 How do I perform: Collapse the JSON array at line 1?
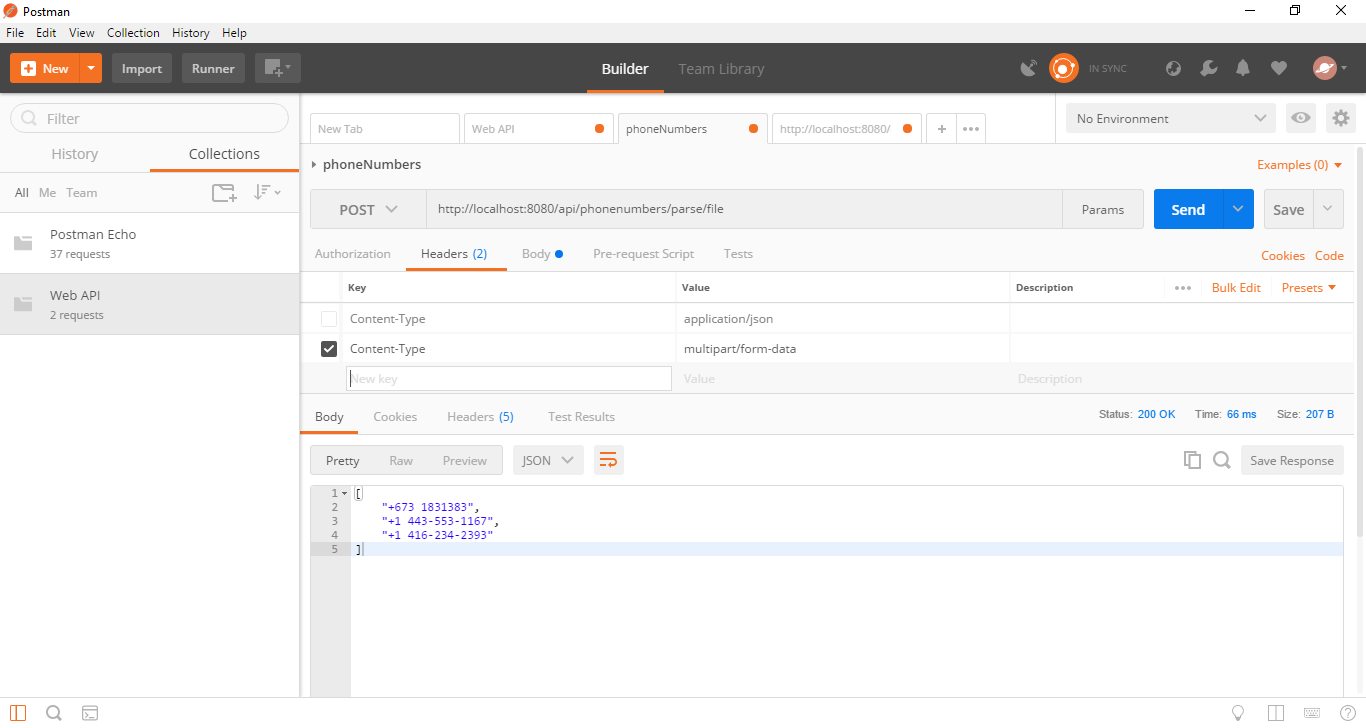tap(345, 493)
